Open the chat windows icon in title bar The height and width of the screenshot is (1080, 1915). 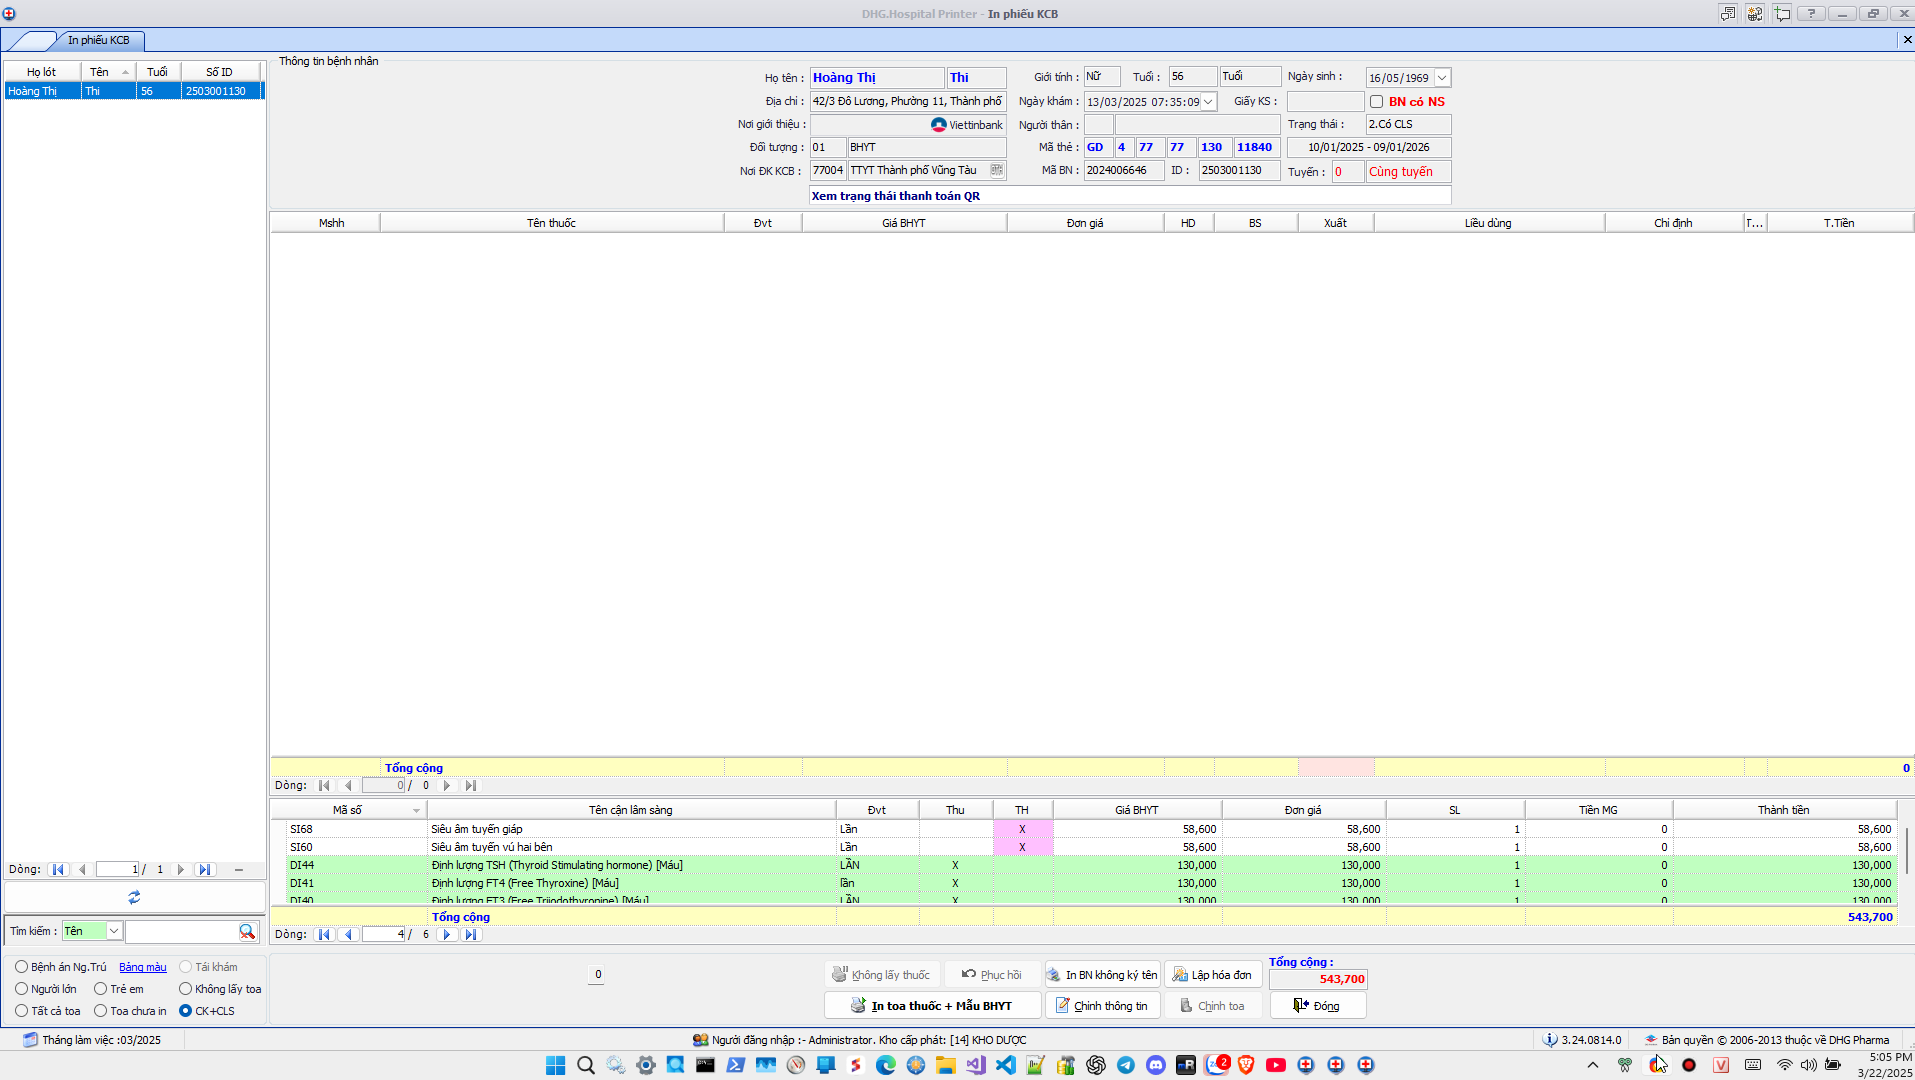tap(1728, 13)
